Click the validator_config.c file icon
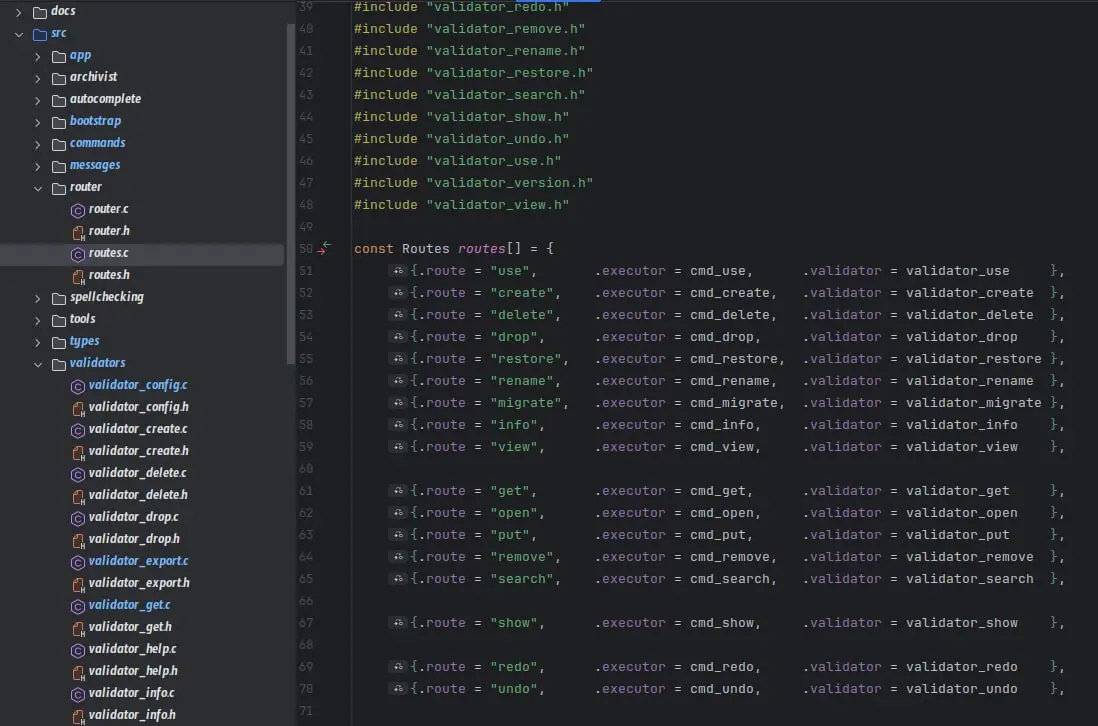The image size is (1098, 726). point(78,386)
